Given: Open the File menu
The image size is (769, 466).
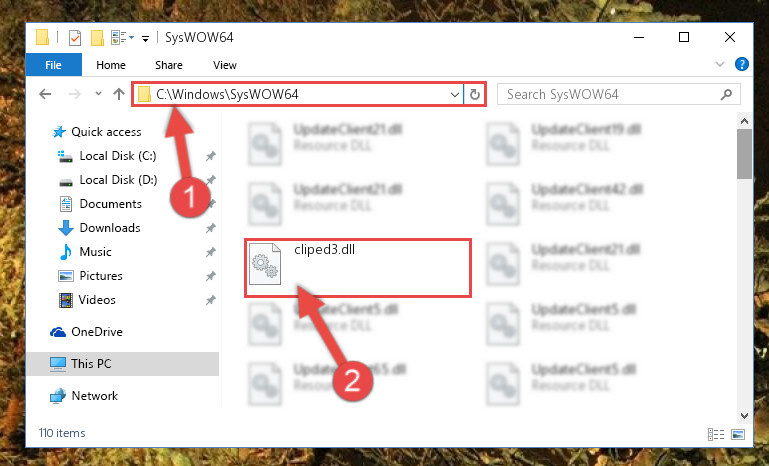Looking at the screenshot, I should point(53,65).
